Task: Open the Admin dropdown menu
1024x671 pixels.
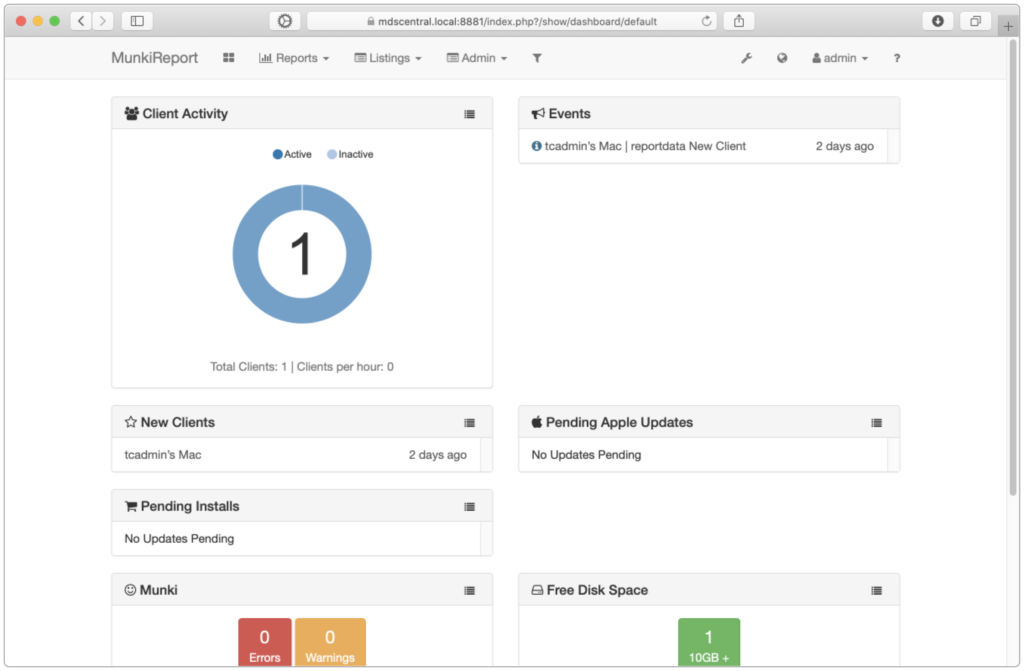Action: click(x=477, y=58)
